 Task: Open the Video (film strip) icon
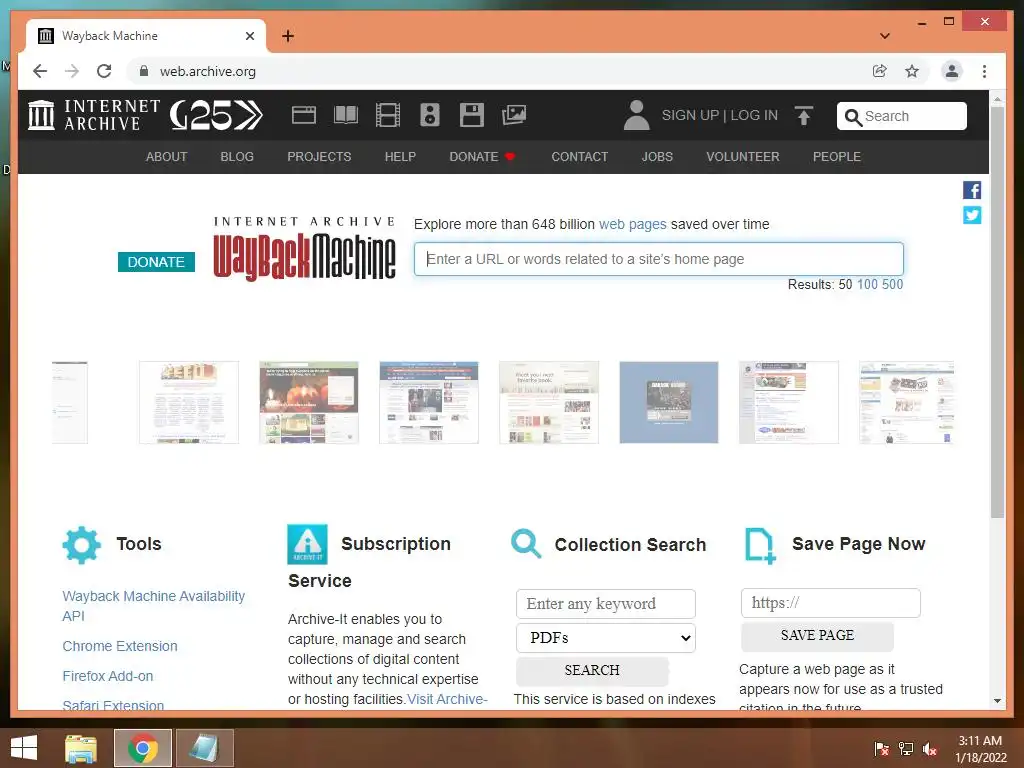pos(387,116)
